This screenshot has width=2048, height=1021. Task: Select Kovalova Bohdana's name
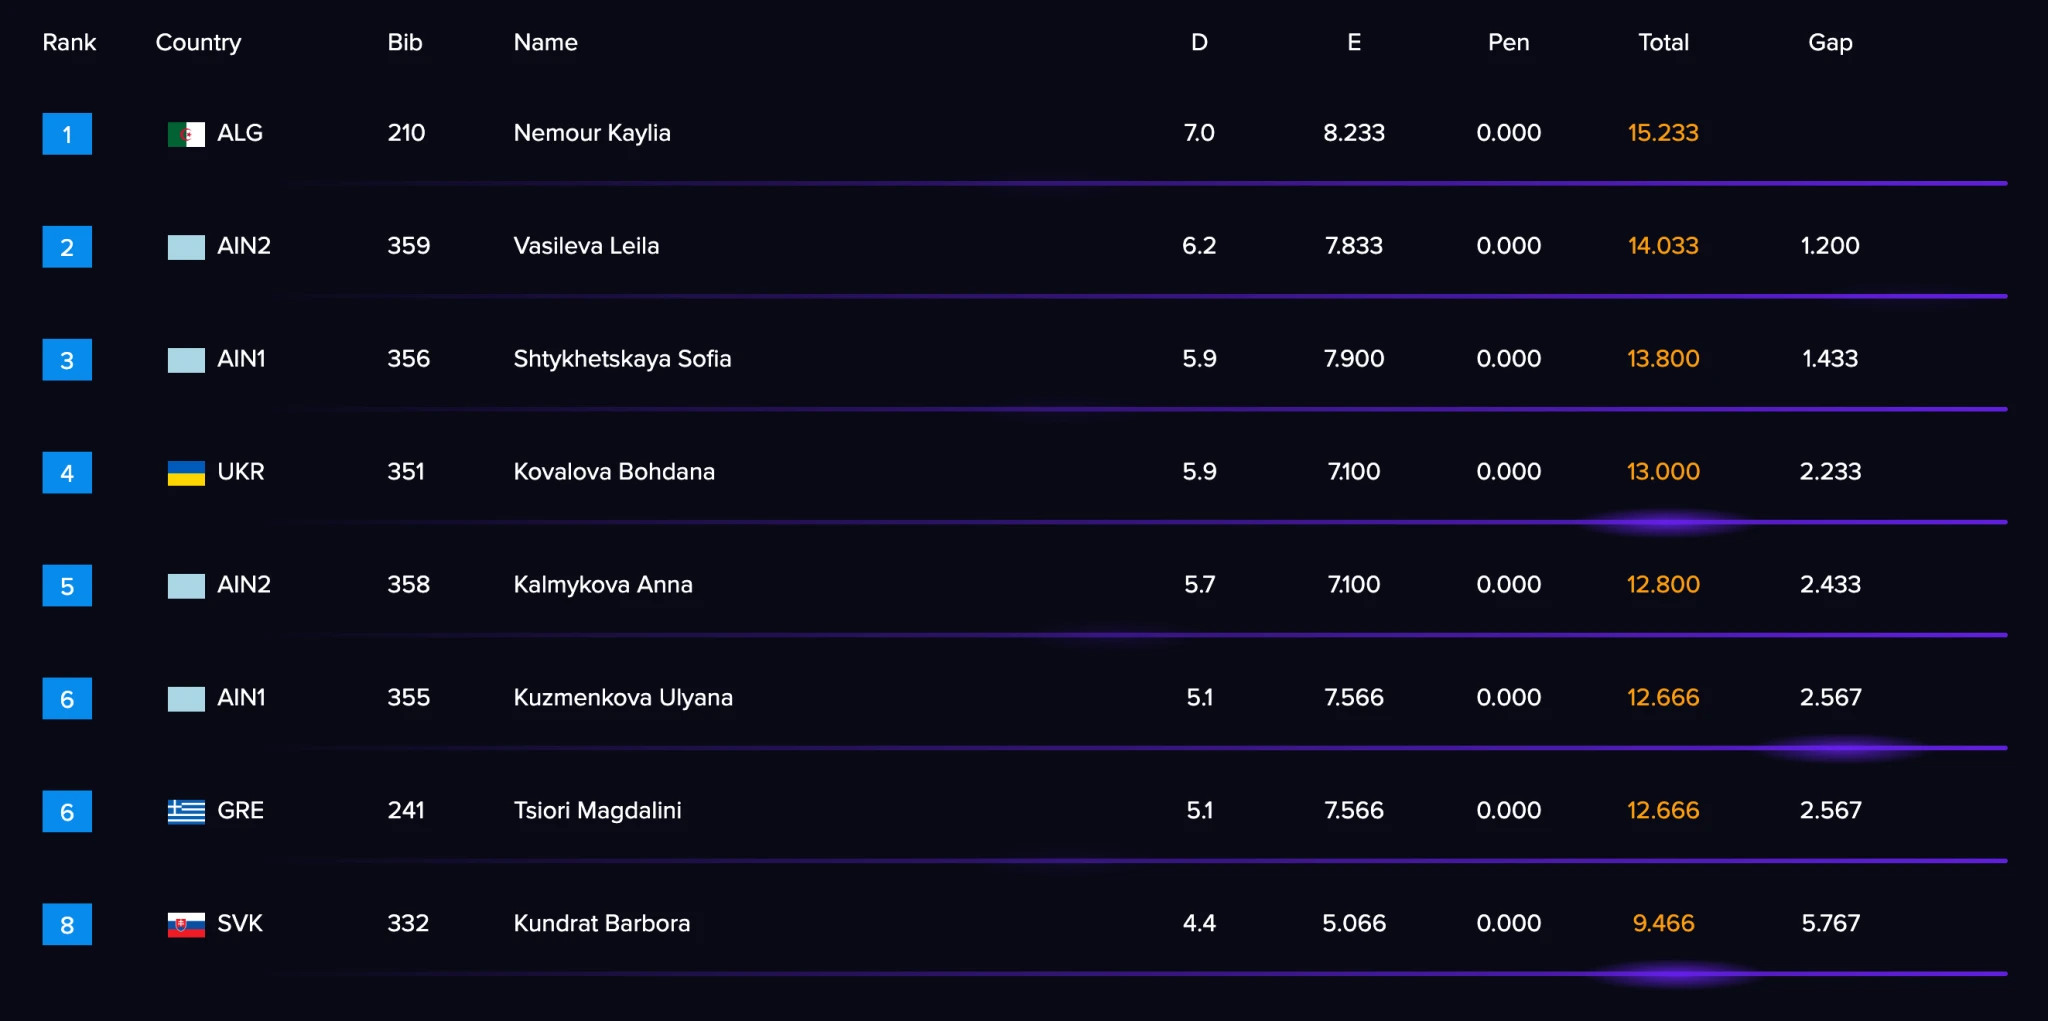point(614,472)
